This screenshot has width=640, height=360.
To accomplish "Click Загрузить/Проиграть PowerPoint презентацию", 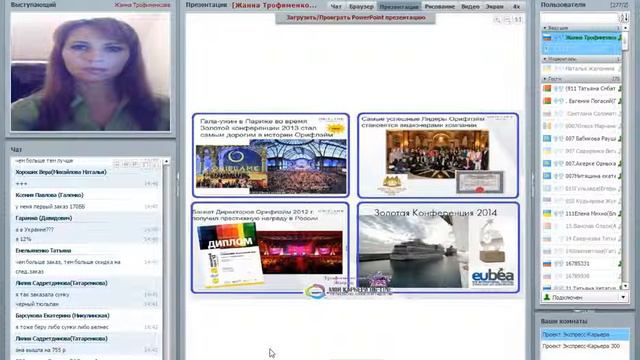I will pyautogui.click(x=355, y=18).
